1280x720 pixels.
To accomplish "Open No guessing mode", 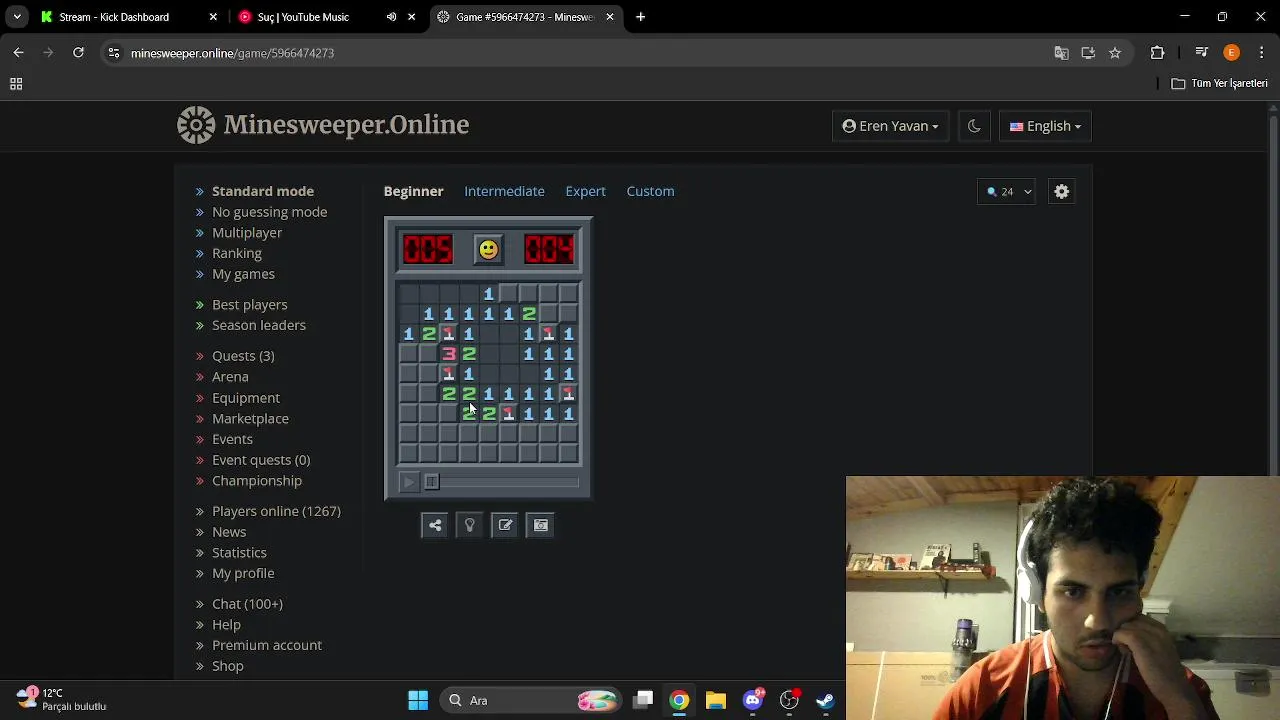I will click(x=269, y=212).
